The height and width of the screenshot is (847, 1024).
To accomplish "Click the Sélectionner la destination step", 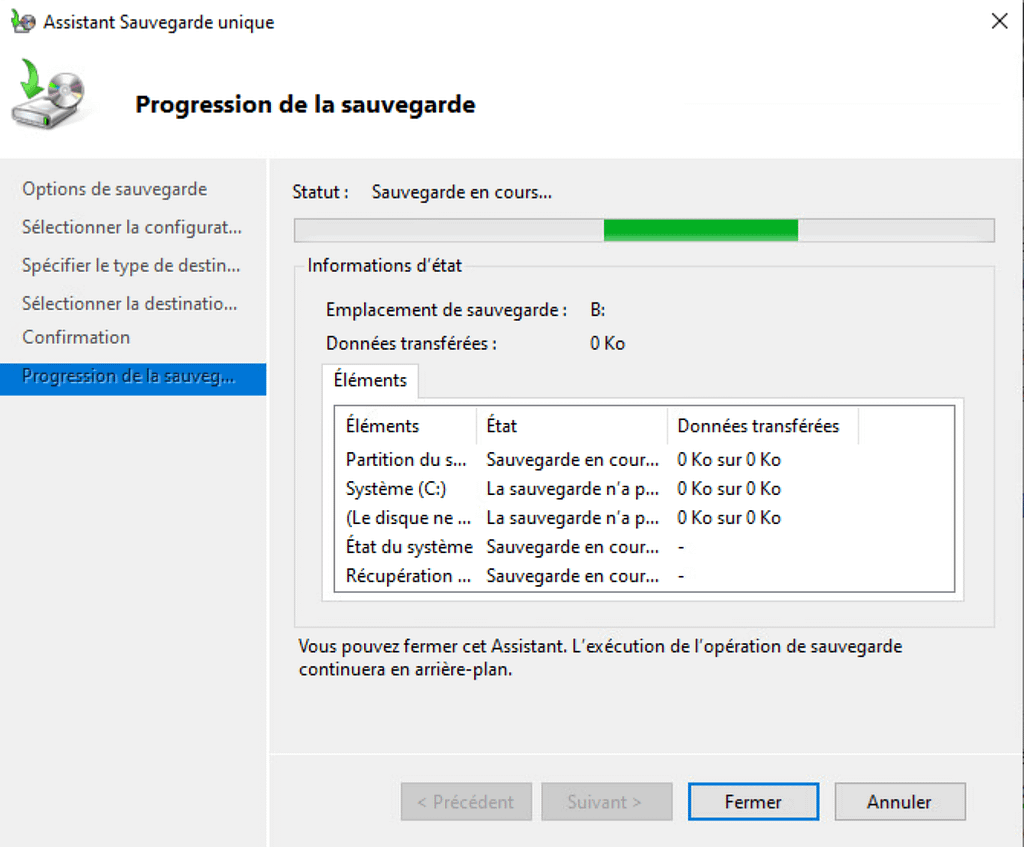I will point(129,303).
